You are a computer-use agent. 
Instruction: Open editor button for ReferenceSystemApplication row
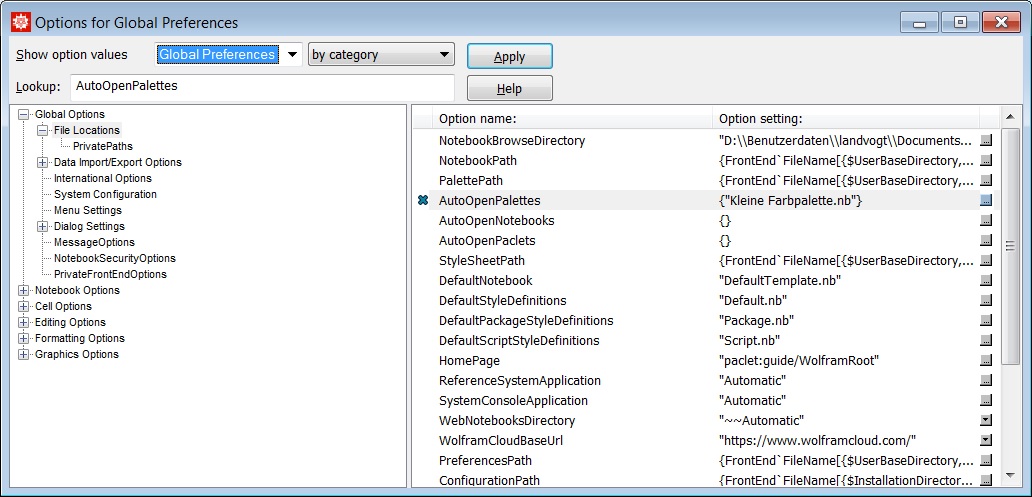click(x=985, y=380)
